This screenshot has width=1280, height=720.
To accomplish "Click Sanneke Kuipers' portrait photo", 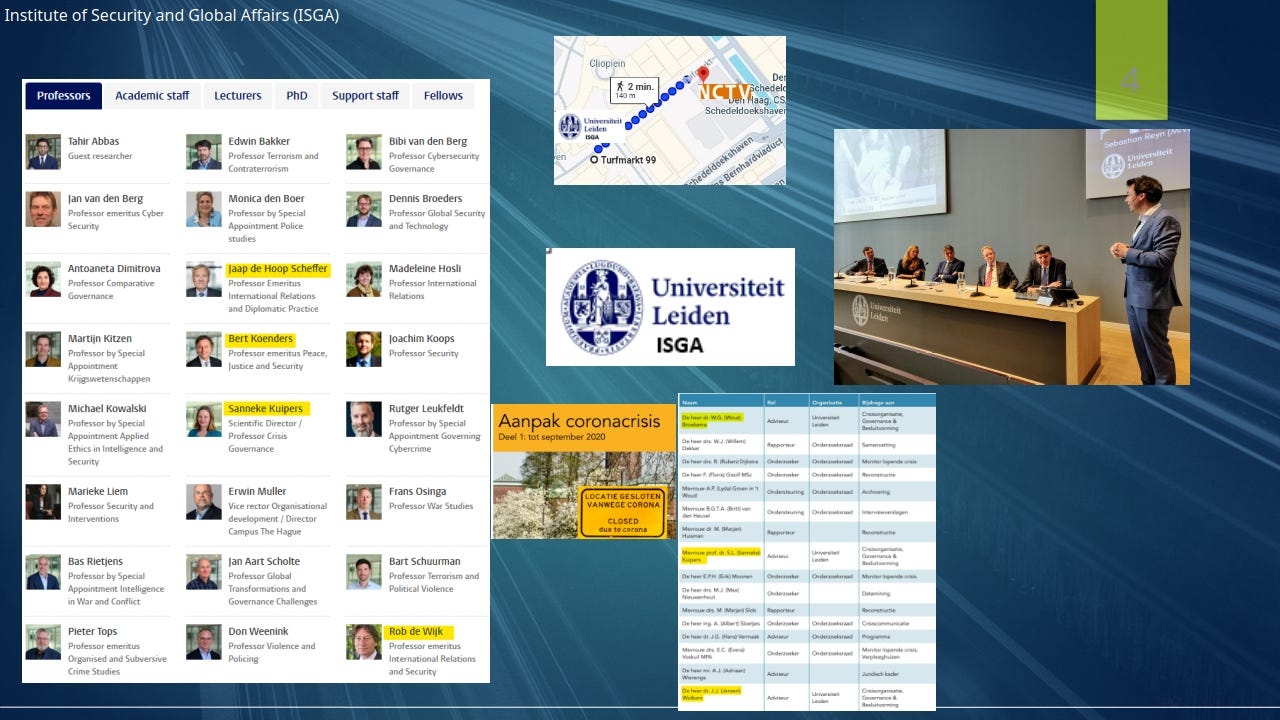I will [204, 419].
